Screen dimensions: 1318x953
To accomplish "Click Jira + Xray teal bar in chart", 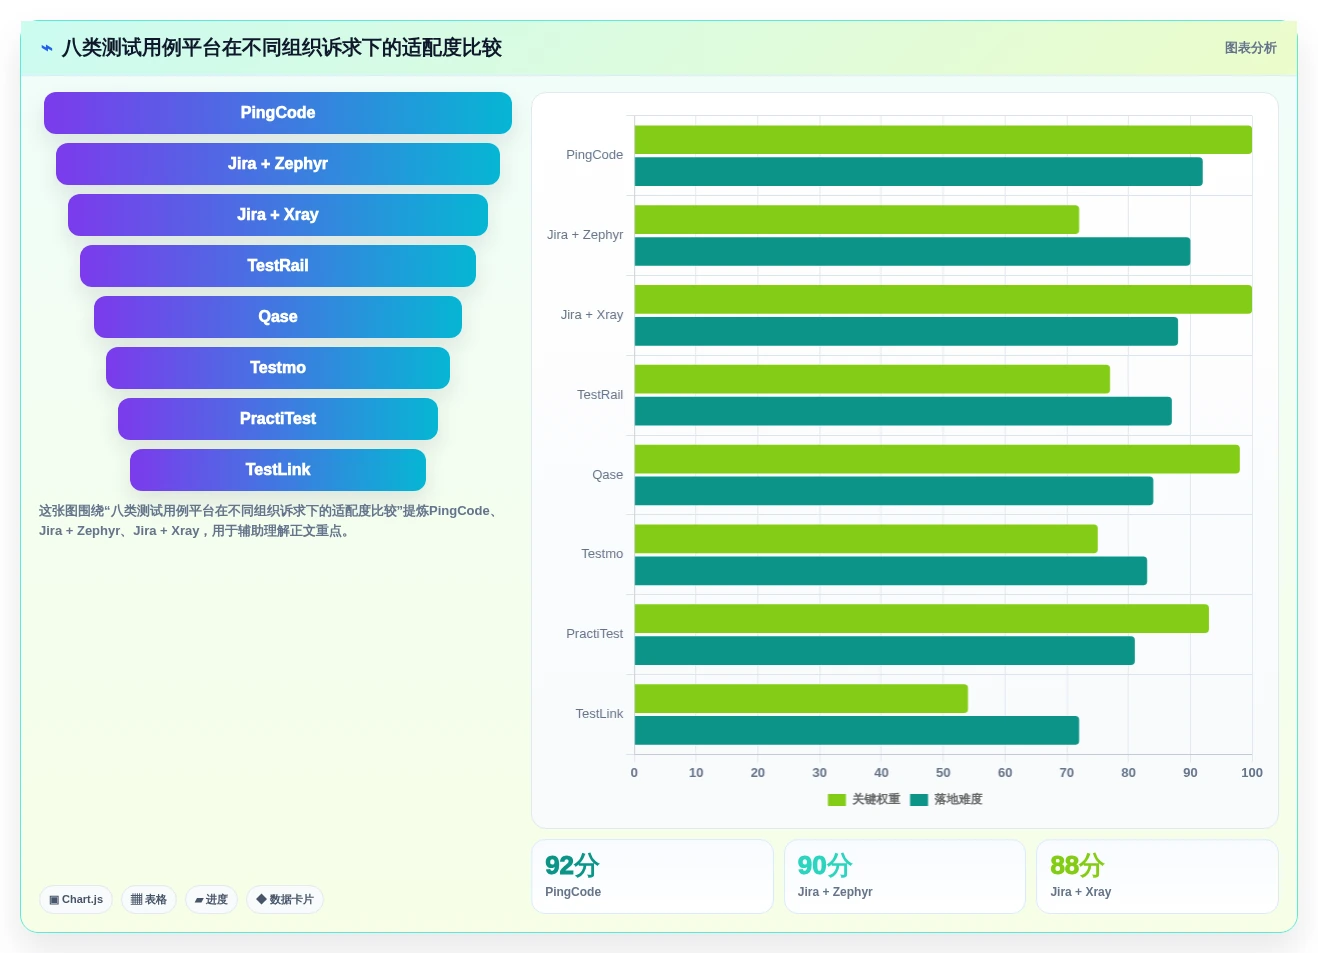I will coord(906,332).
